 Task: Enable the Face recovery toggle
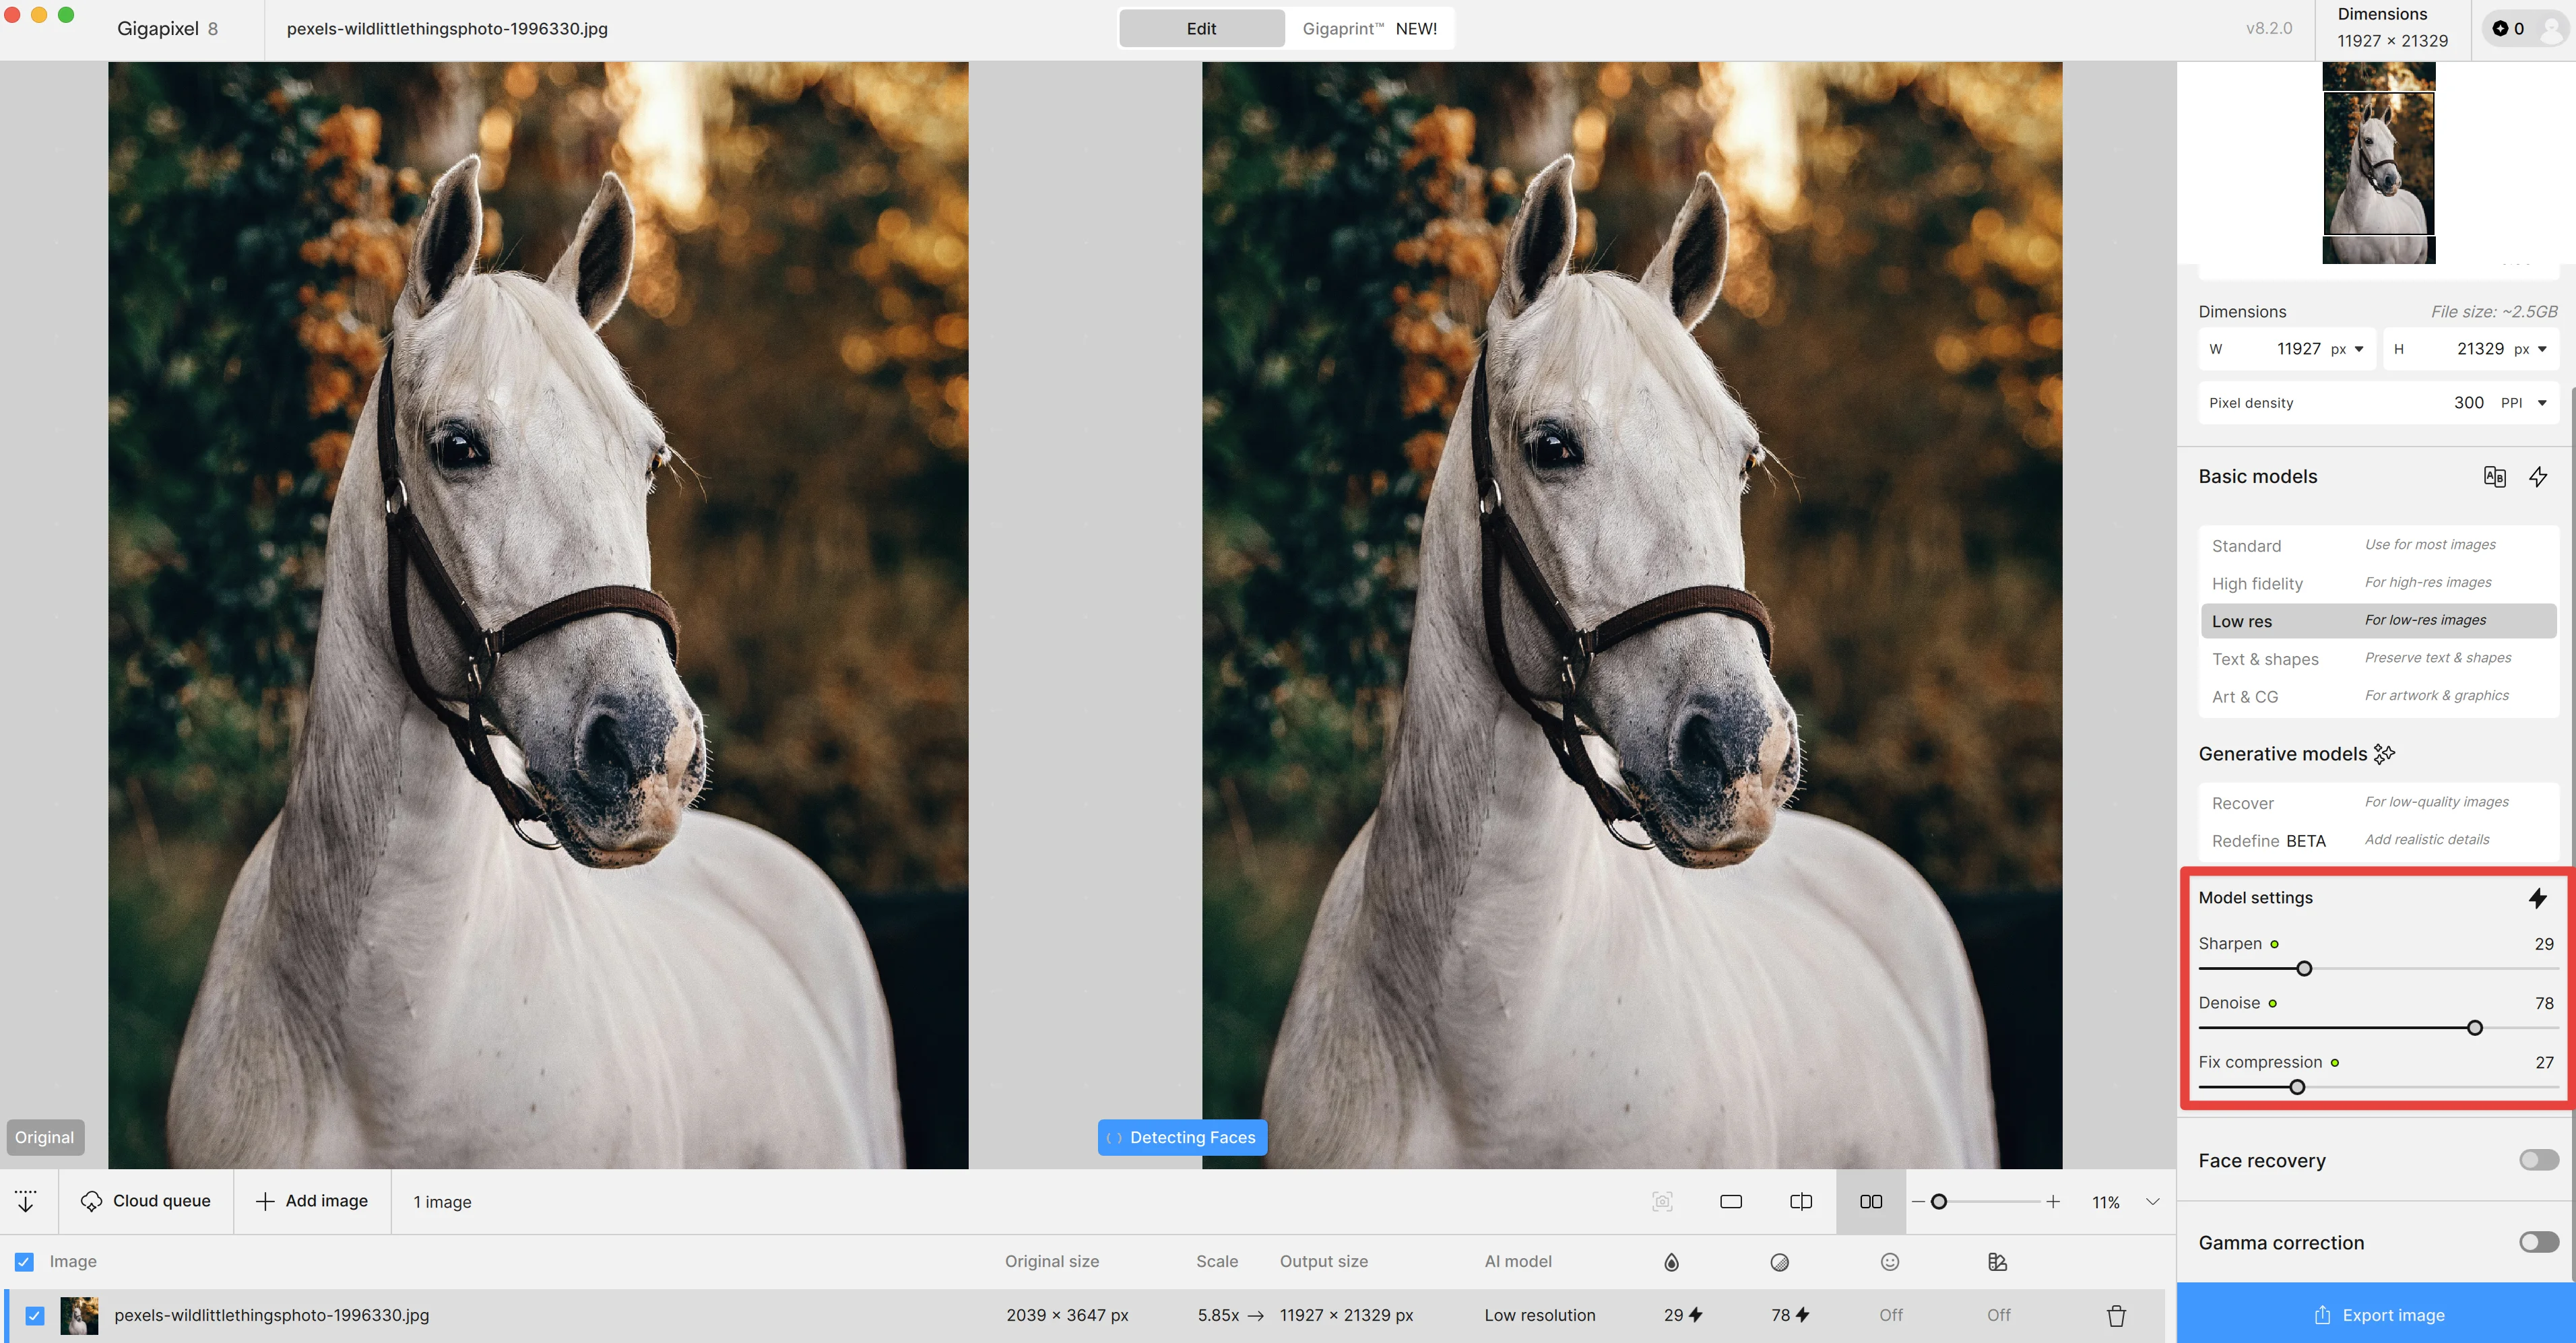click(2538, 1160)
